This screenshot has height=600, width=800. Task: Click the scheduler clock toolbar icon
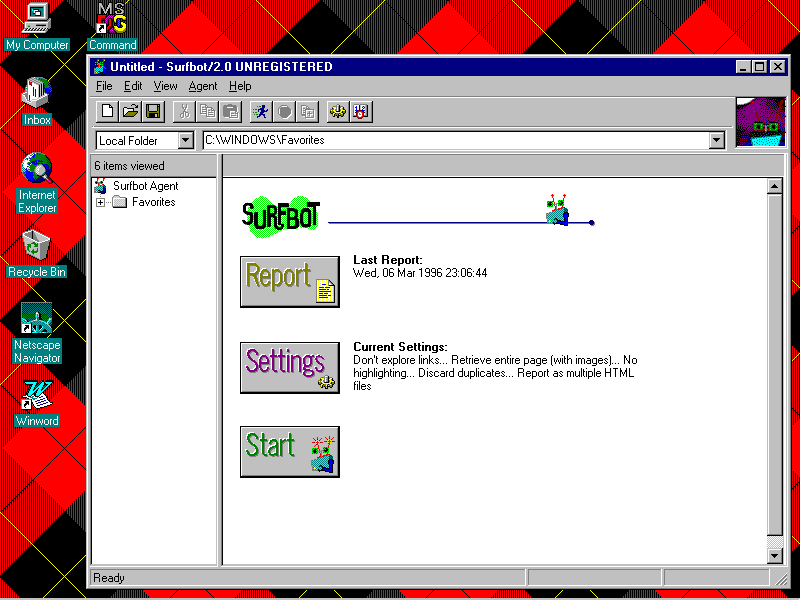pyautogui.click(x=361, y=111)
